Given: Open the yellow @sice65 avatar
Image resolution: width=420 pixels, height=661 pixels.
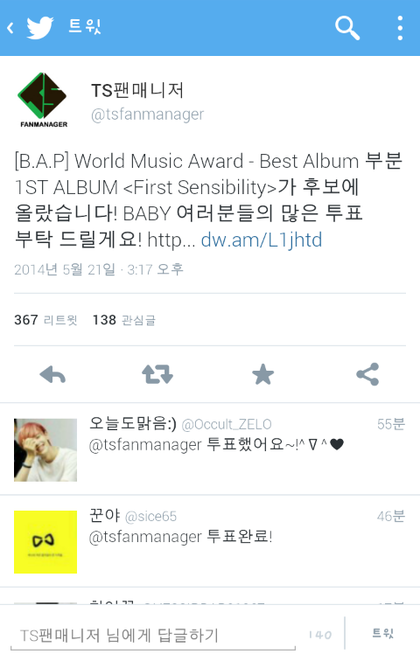Looking at the screenshot, I should [x=46, y=542].
